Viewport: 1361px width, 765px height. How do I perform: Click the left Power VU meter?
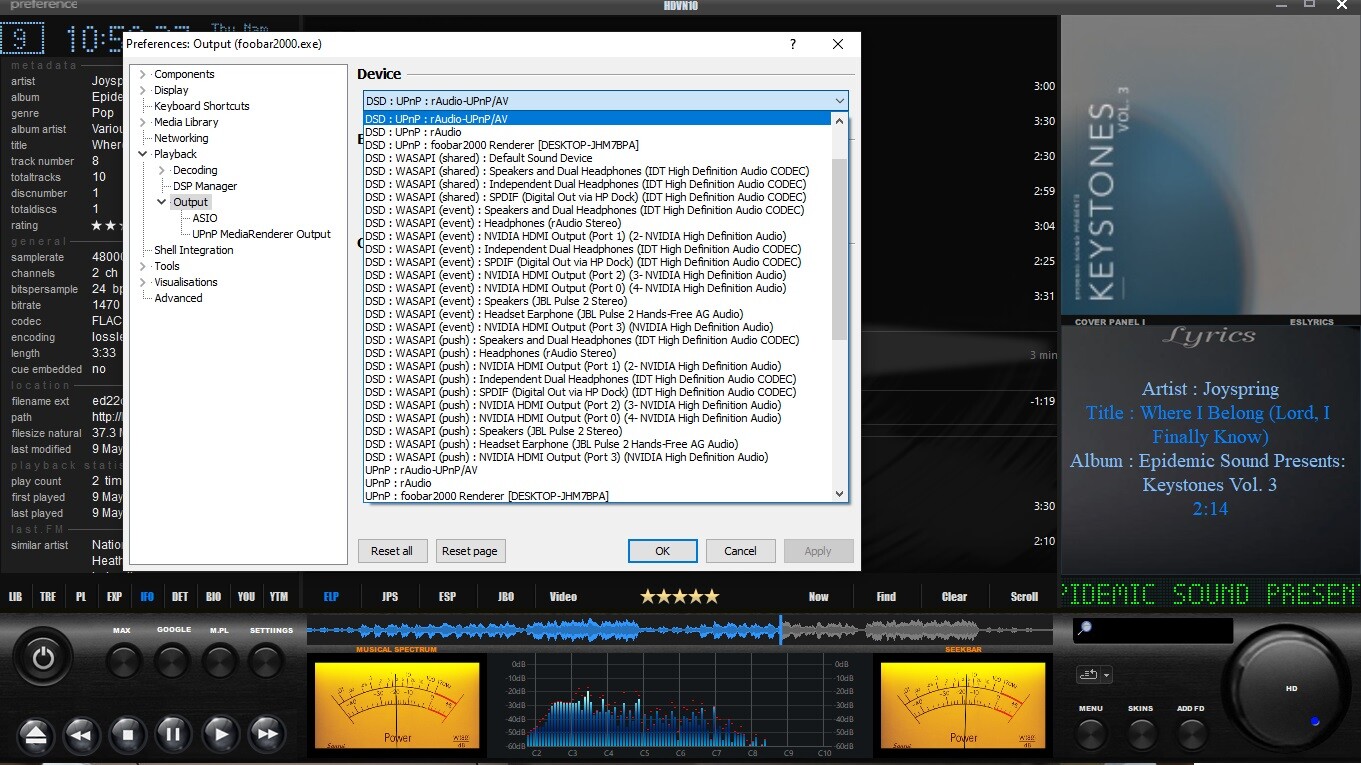tap(398, 707)
